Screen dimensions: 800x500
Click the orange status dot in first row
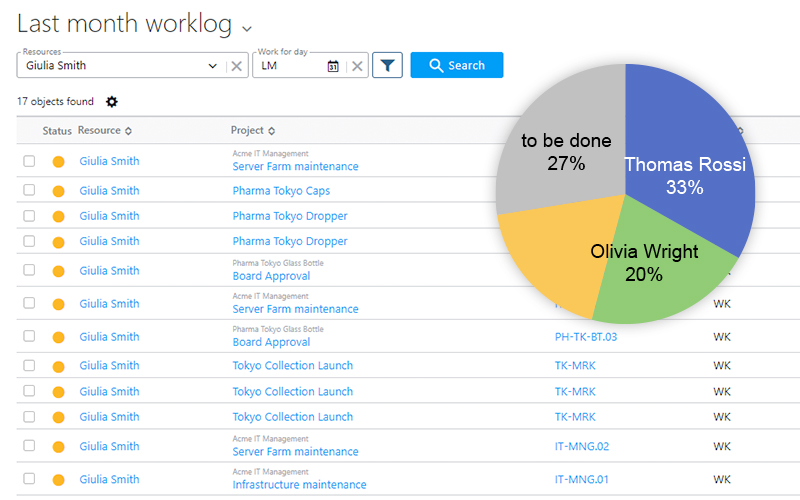click(x=58, y=161)
